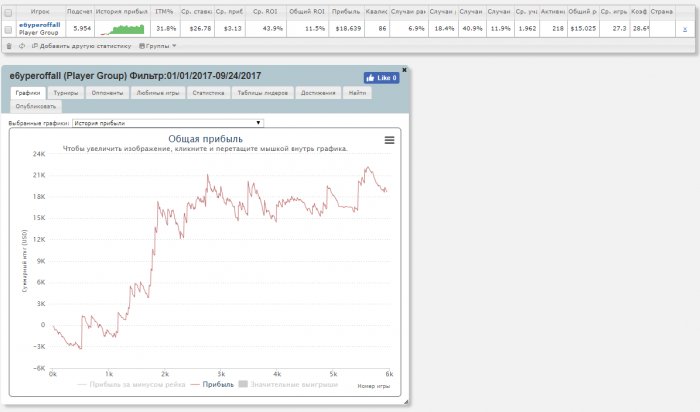Open the 'Оппоненты' tab
The image size is (700, 412).
click(x=107, y=93)
